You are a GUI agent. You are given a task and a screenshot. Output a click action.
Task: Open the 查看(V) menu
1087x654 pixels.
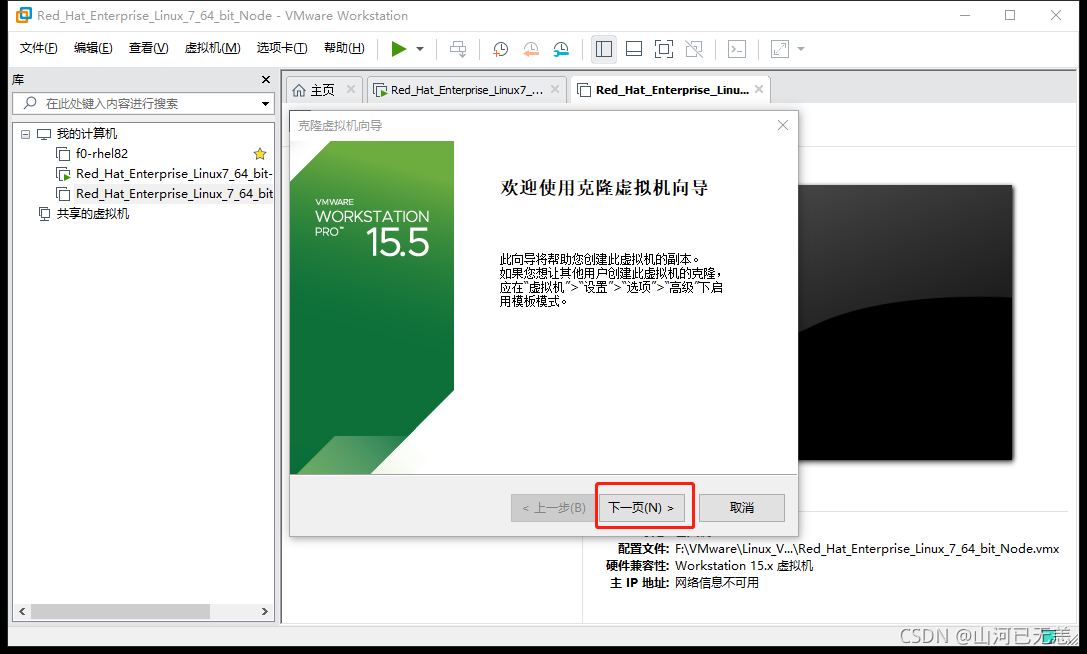pos(148,48)
